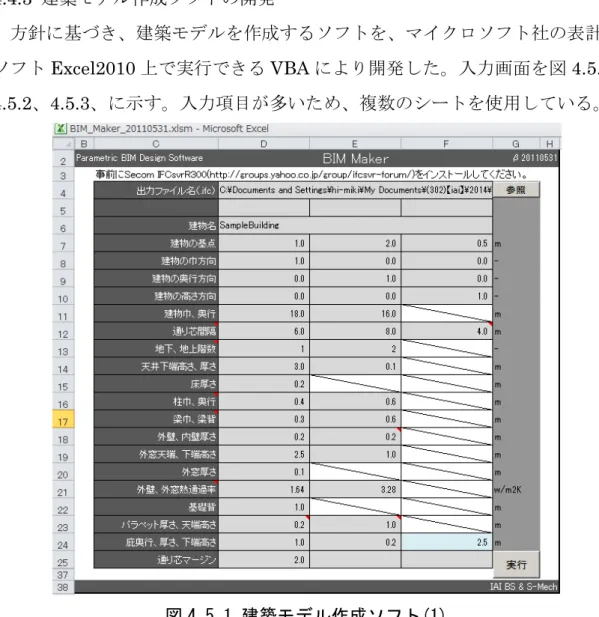This screenshot has width=599, height=617.
Task: Click the 建物巾、奥行 value 18.0
Action: 264,314
